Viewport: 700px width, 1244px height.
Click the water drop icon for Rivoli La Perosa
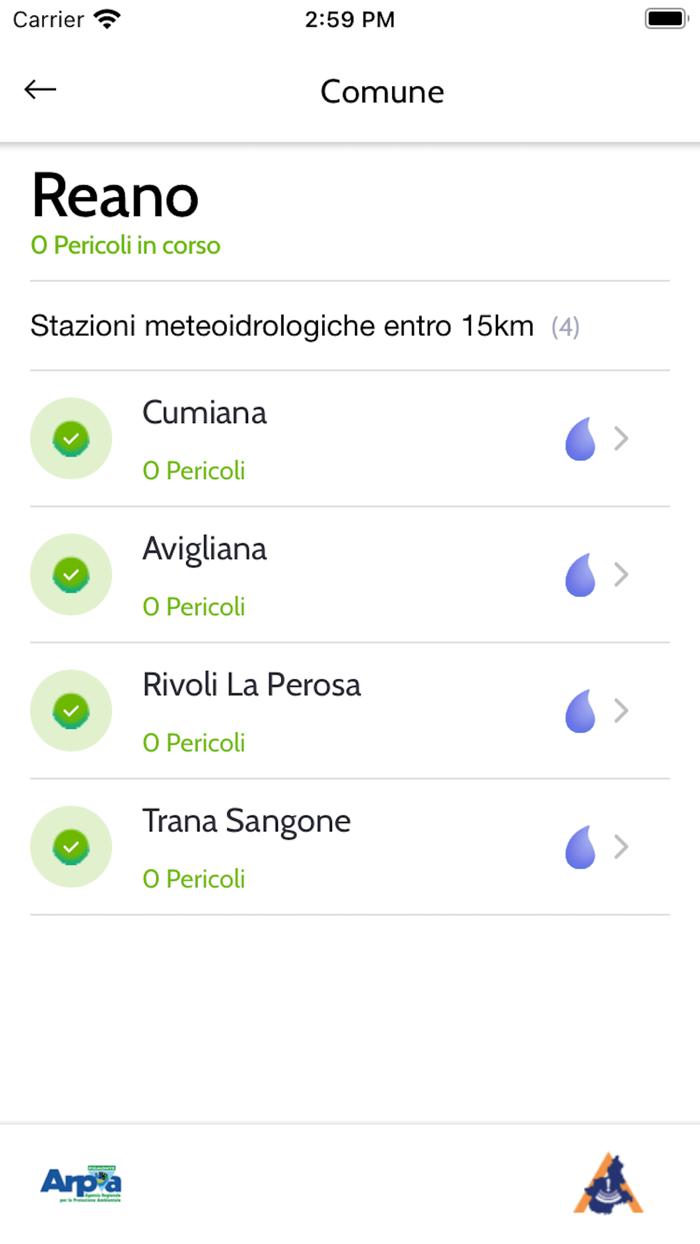(x=579, y=711)
